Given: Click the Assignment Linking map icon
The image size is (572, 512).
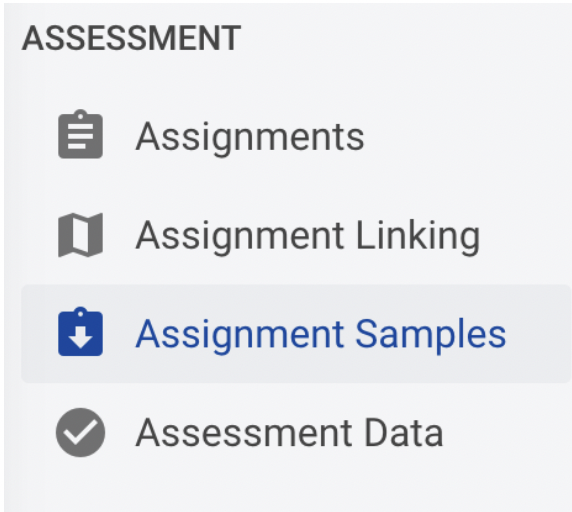Looking at the screenshot, I should (x=80, y=235).
